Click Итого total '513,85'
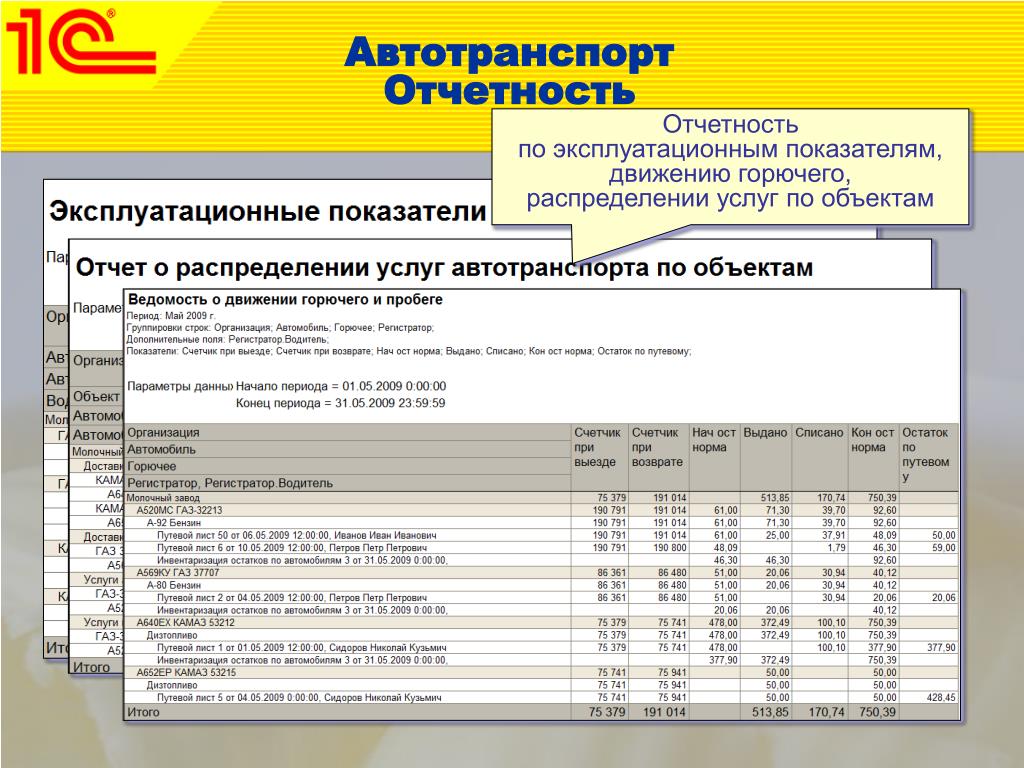This screenshot has width=1024, height=768. (771, 712)
